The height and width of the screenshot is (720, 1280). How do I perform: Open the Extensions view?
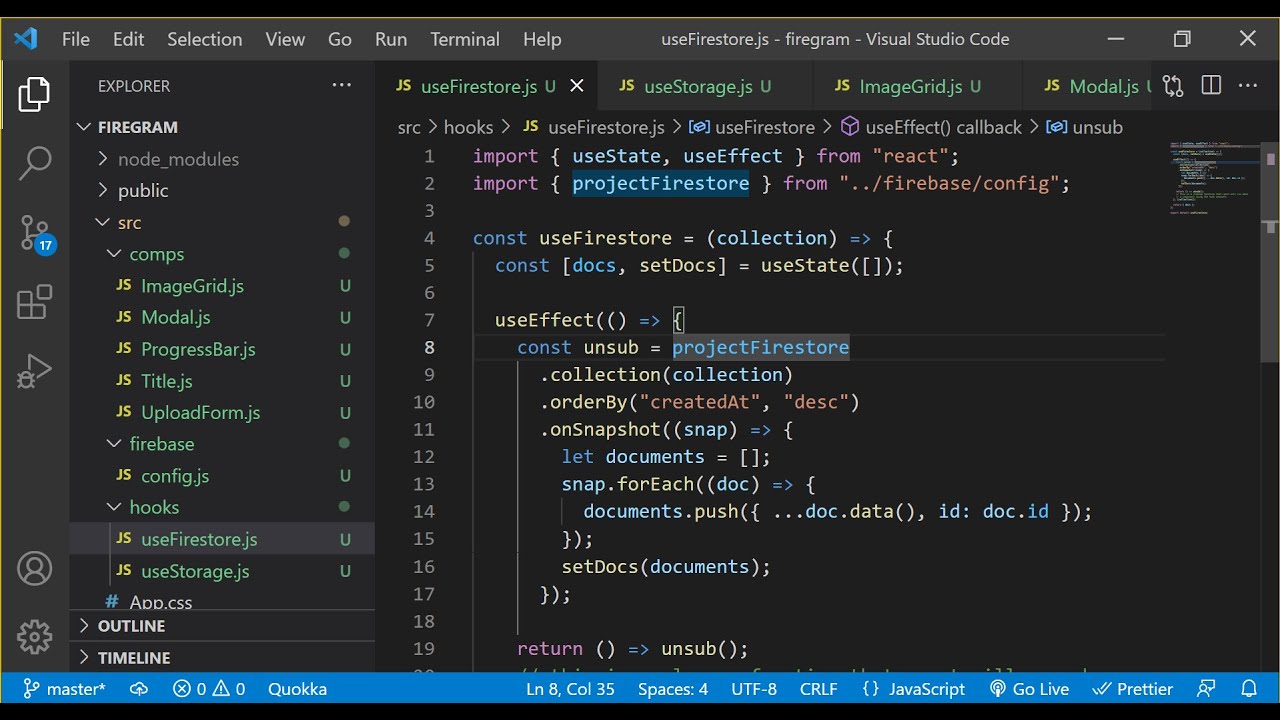pos(34,302)
